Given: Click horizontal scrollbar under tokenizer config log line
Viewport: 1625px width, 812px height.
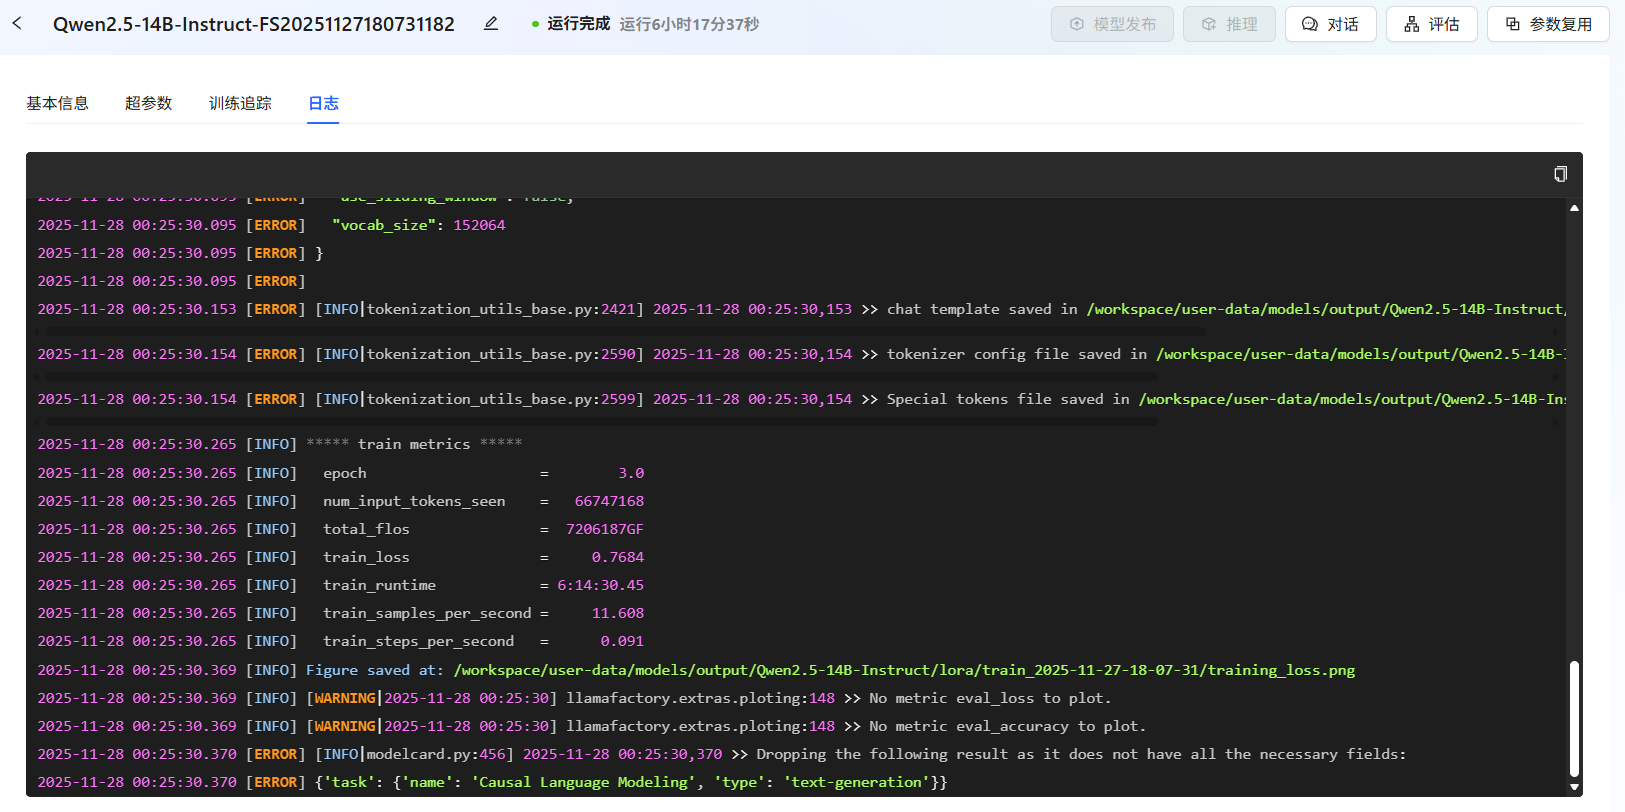Looking at the screenshot, I should [x=600, y=376].
